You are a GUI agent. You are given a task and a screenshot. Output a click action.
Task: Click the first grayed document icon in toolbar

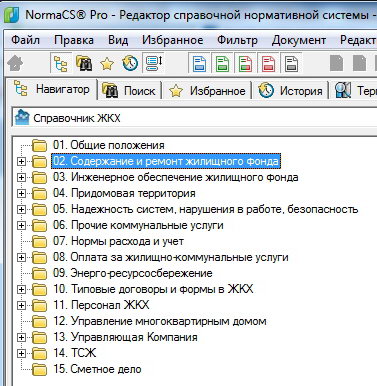point(336,63)
